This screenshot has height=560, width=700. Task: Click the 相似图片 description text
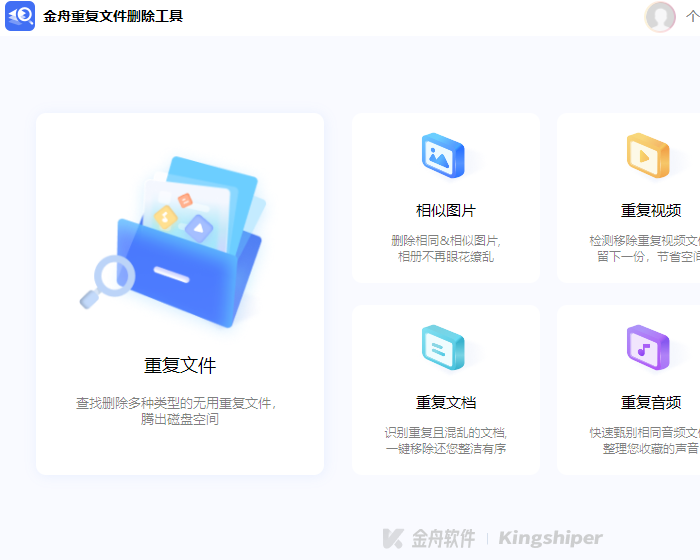tap(446, 248)
